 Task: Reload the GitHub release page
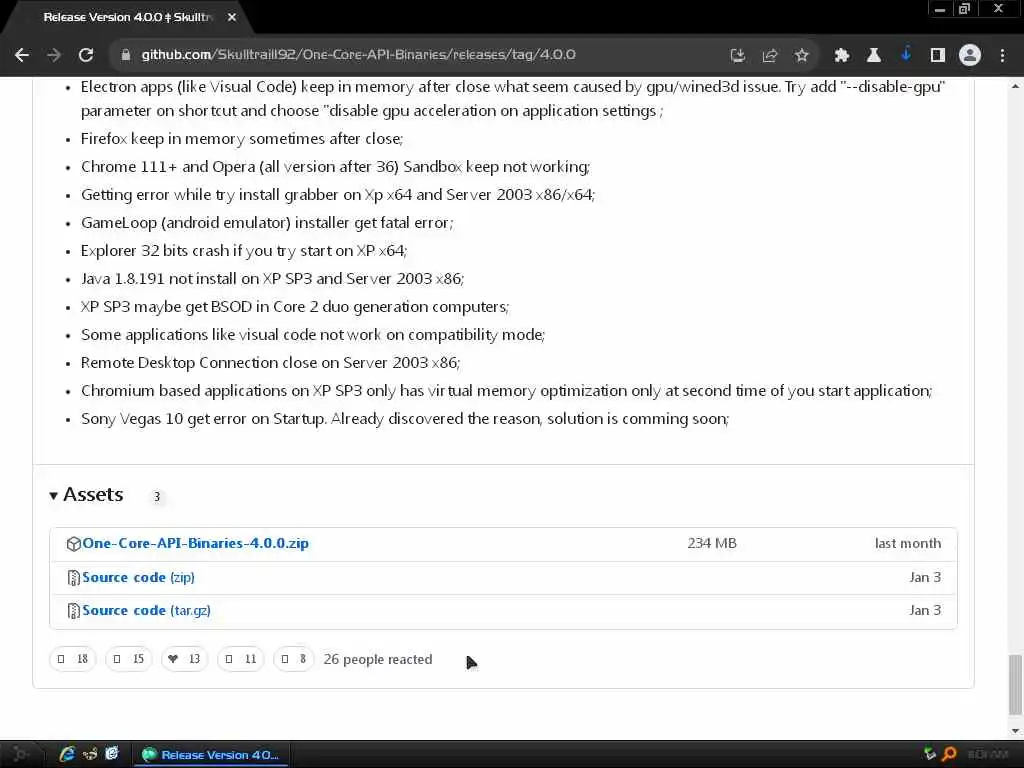86,56
